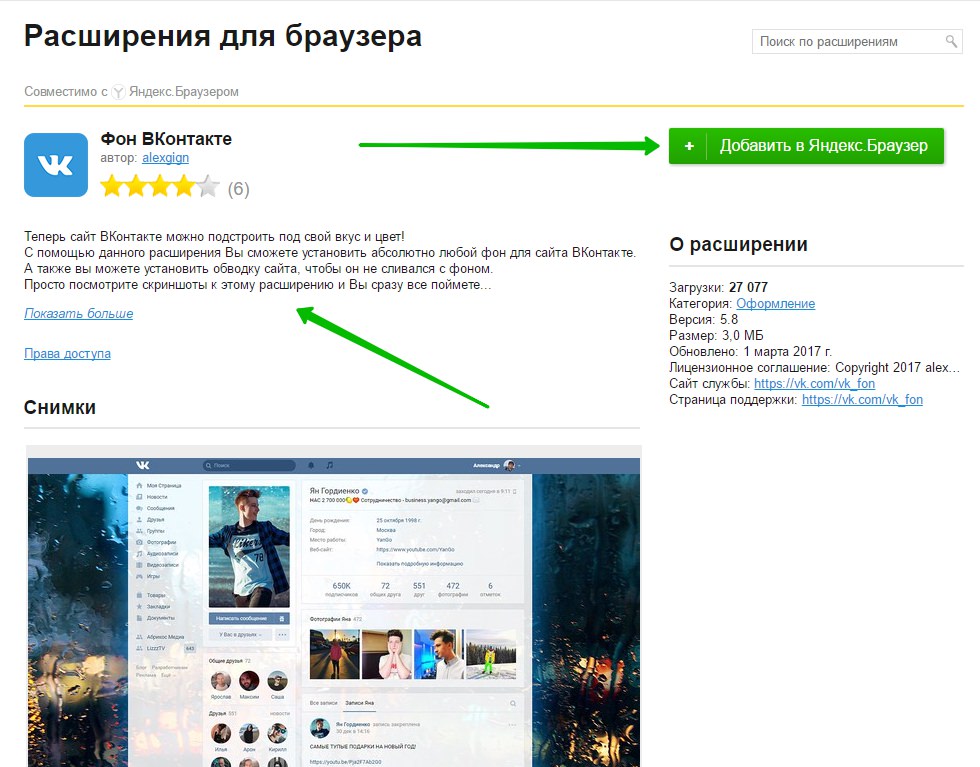Image resolution: width=980 pixels, height=767 pixels.
Task: Open Страница поддержки vk.com/vk_fon link
Action: click(x=862, y=399)
